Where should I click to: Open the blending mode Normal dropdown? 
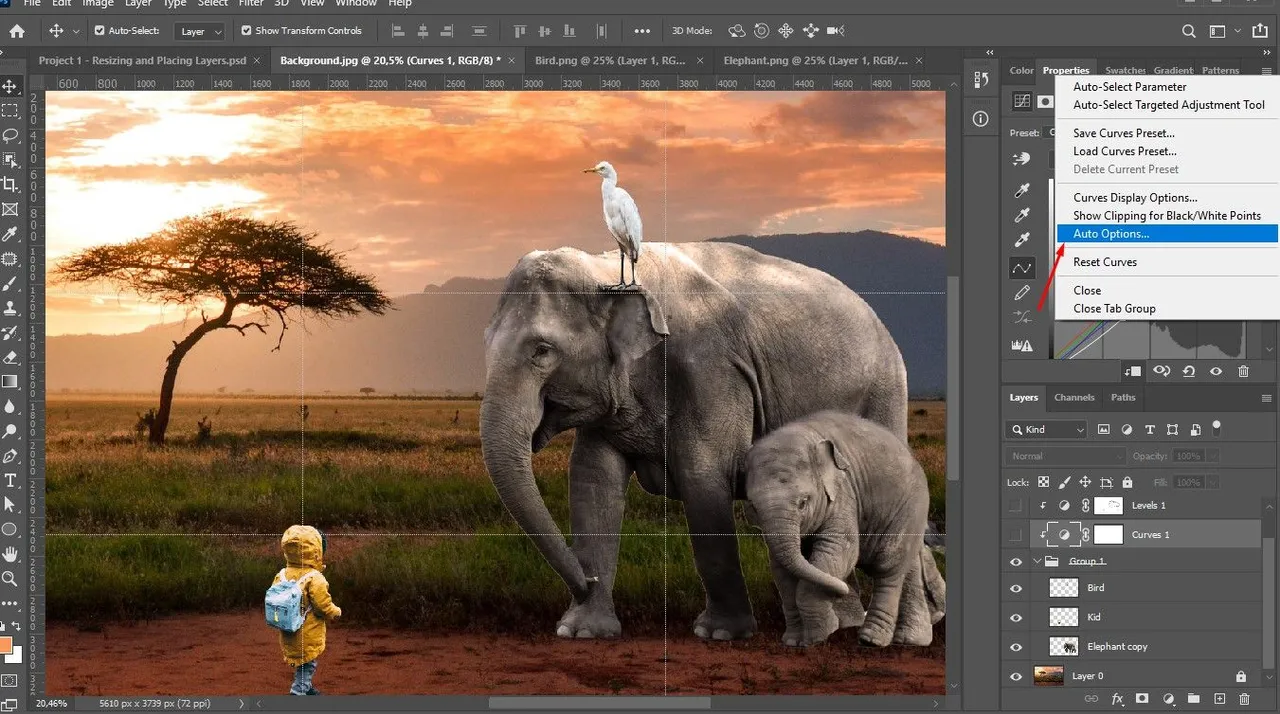click(1066, 456)
